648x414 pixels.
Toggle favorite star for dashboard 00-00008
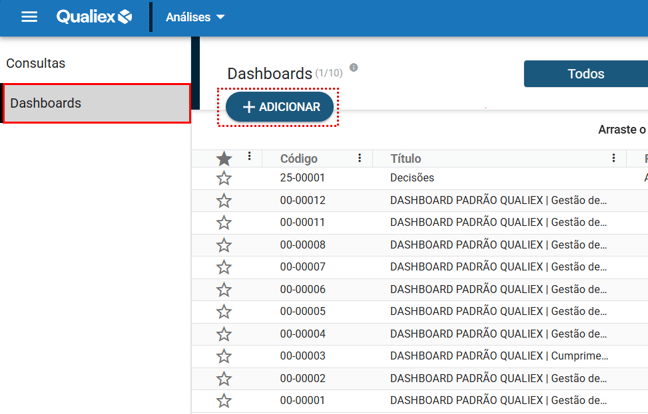point(224,245)
